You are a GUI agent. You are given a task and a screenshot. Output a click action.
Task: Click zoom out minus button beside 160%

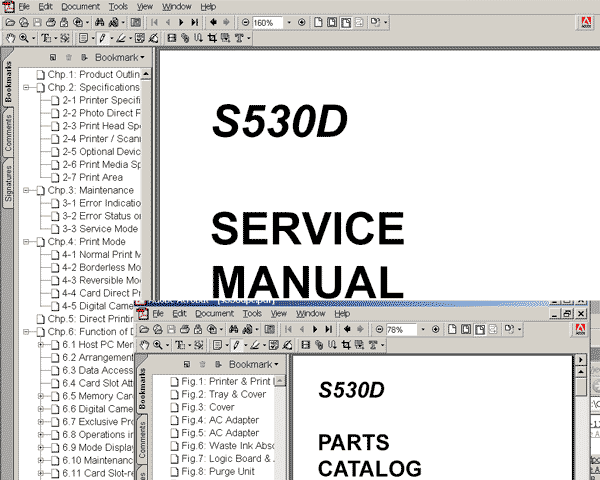246,23
